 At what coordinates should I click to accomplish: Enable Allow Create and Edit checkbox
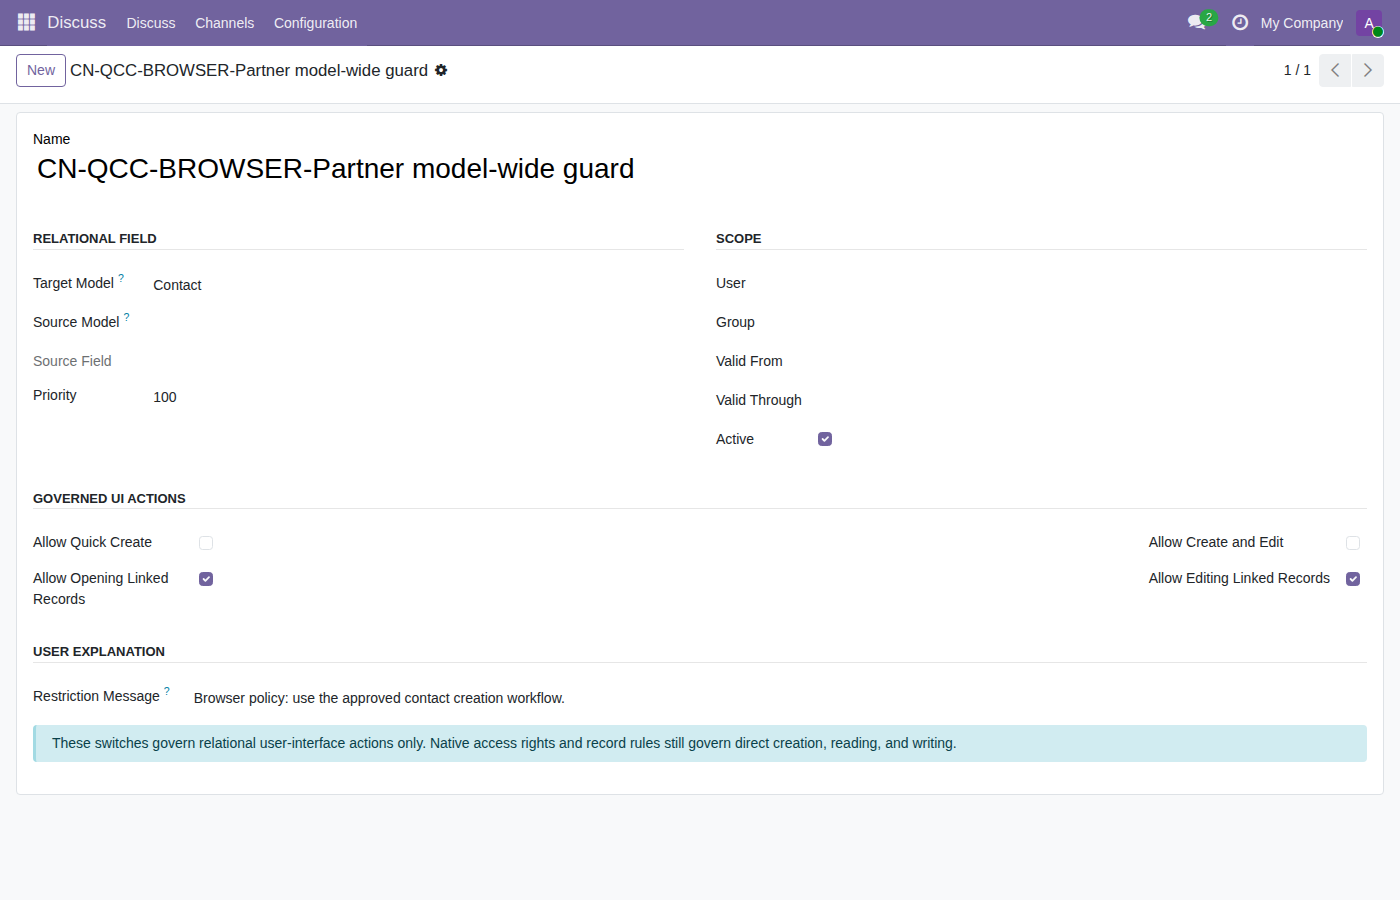pos(1353,543)
